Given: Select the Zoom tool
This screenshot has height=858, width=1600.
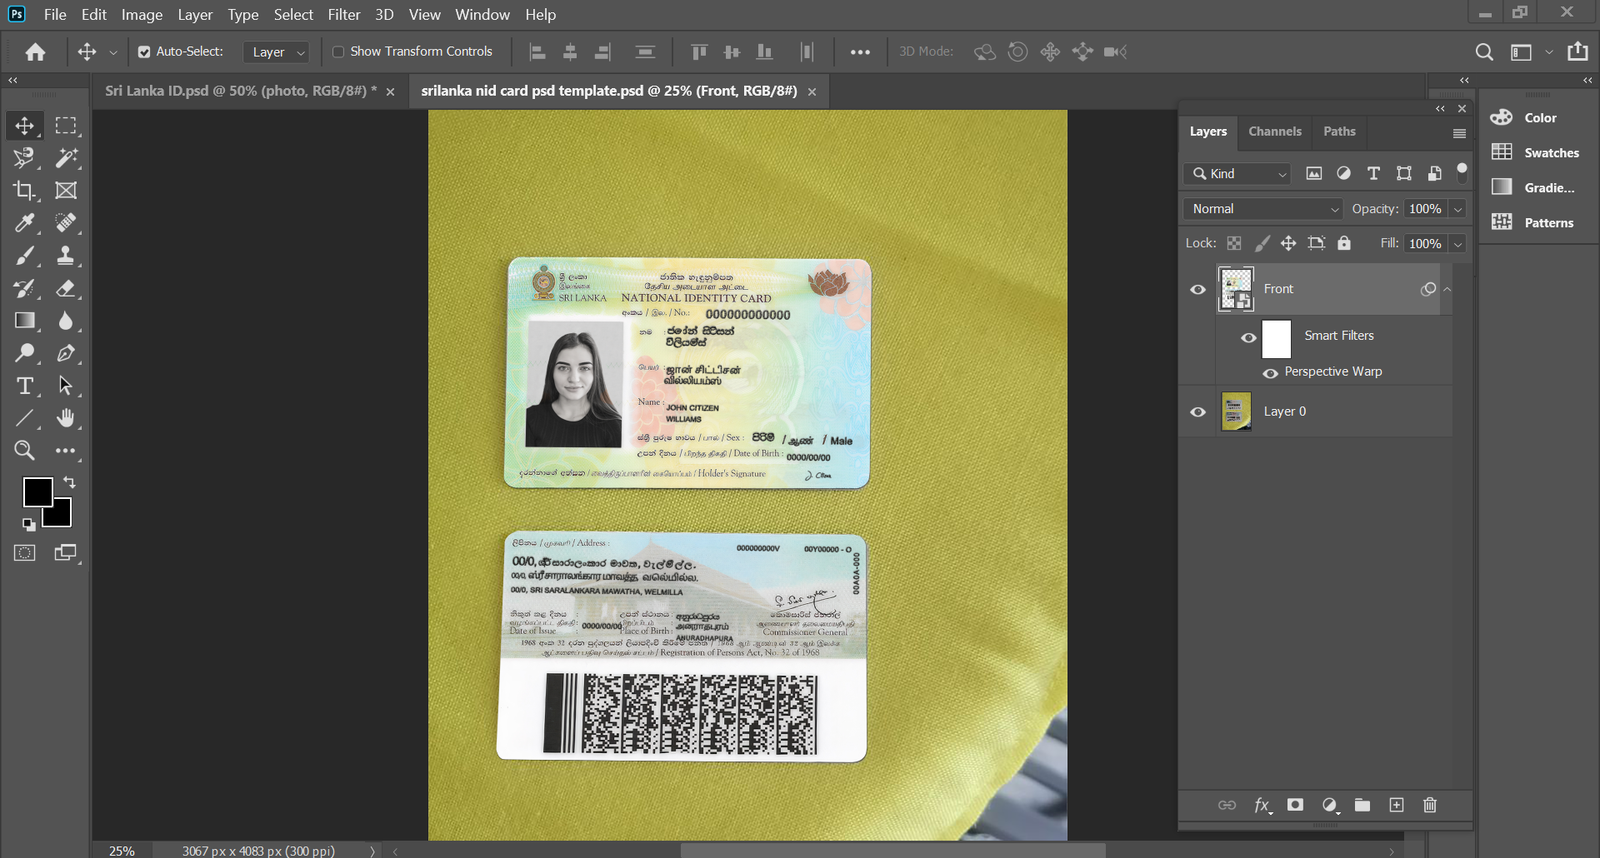Looking at the screenshot, I should point(25,451).
